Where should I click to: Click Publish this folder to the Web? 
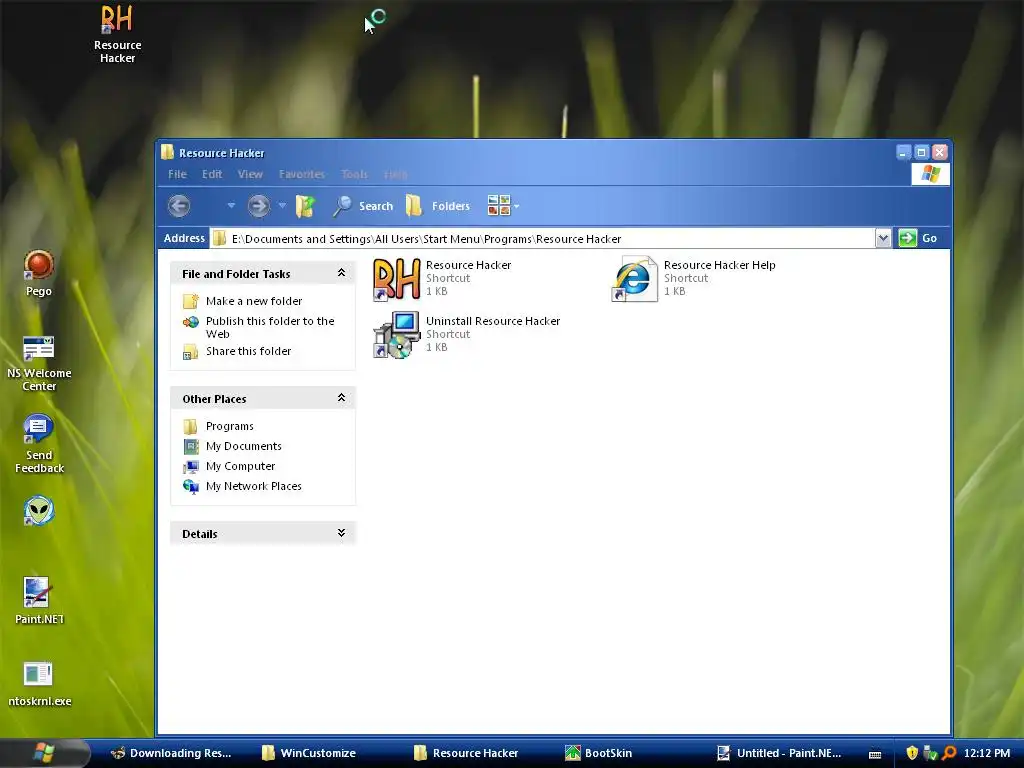pos(270,327)
